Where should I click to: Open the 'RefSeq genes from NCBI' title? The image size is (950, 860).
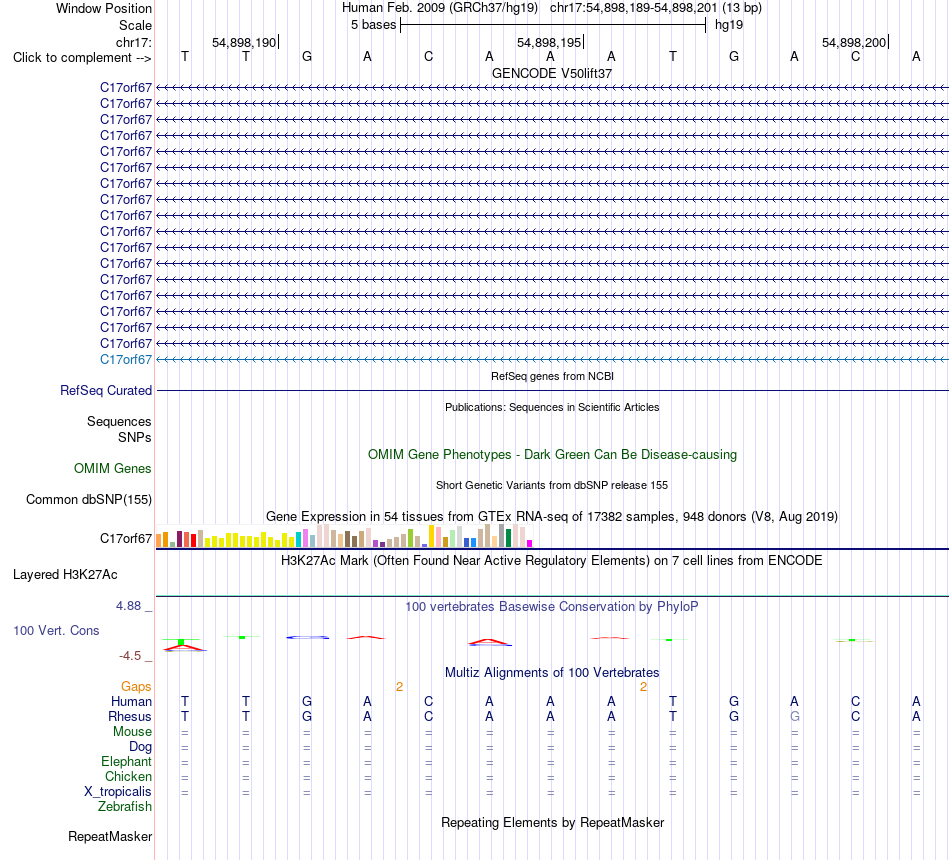click(x=552, y=376)
